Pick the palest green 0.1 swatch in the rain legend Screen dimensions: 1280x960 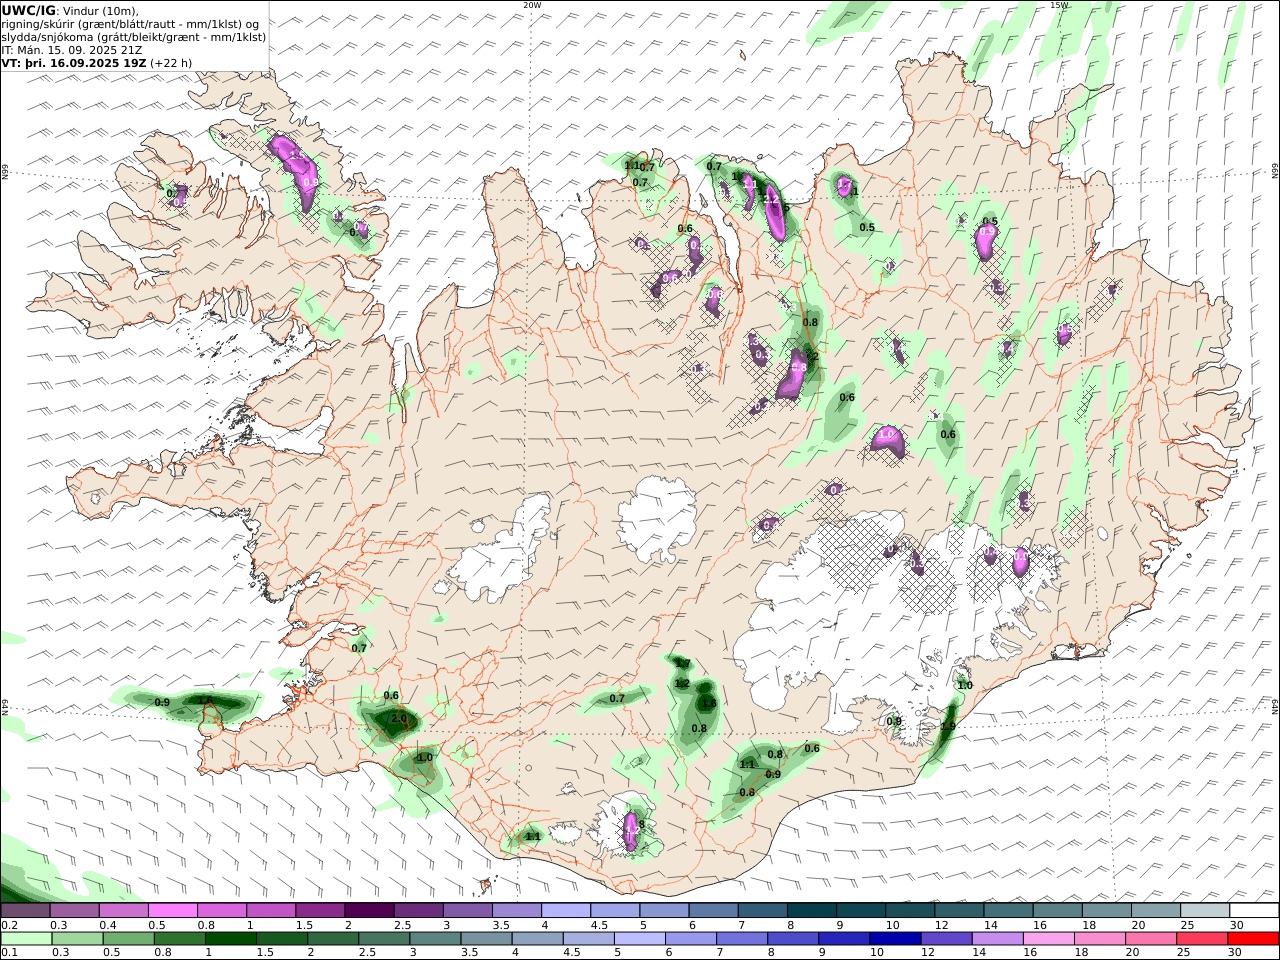pyautogui.click(x=27, y=939)
